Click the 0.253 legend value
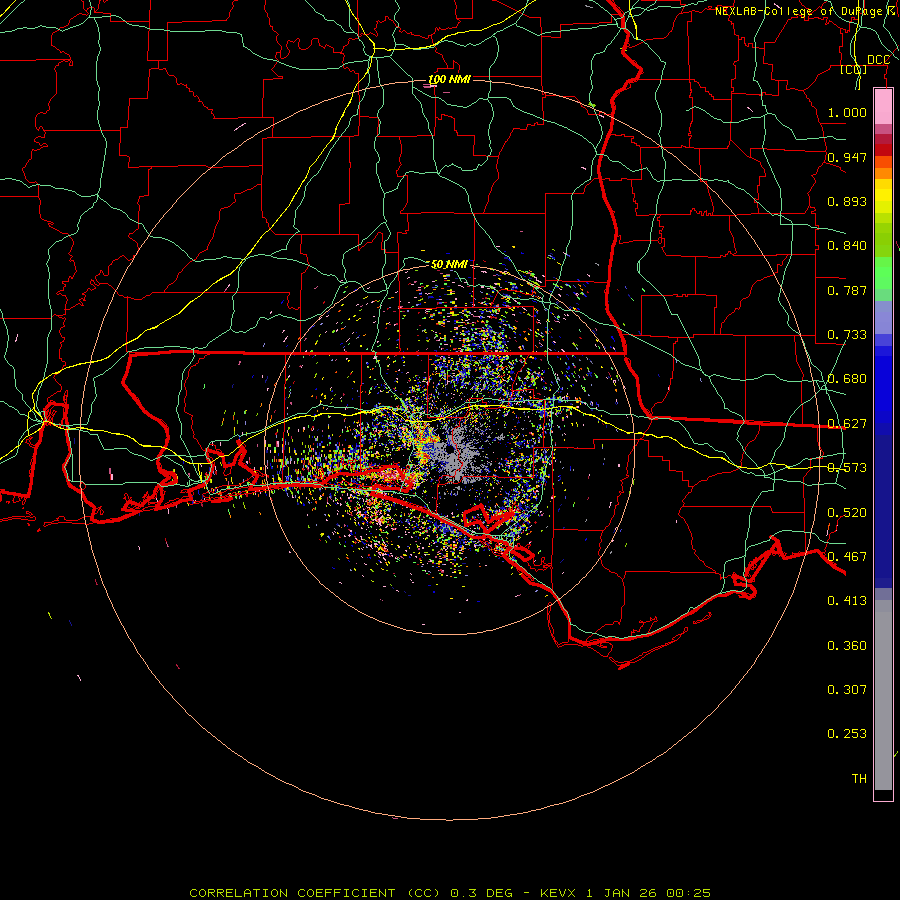The image size is (900, 900). [x=847, y=734]
